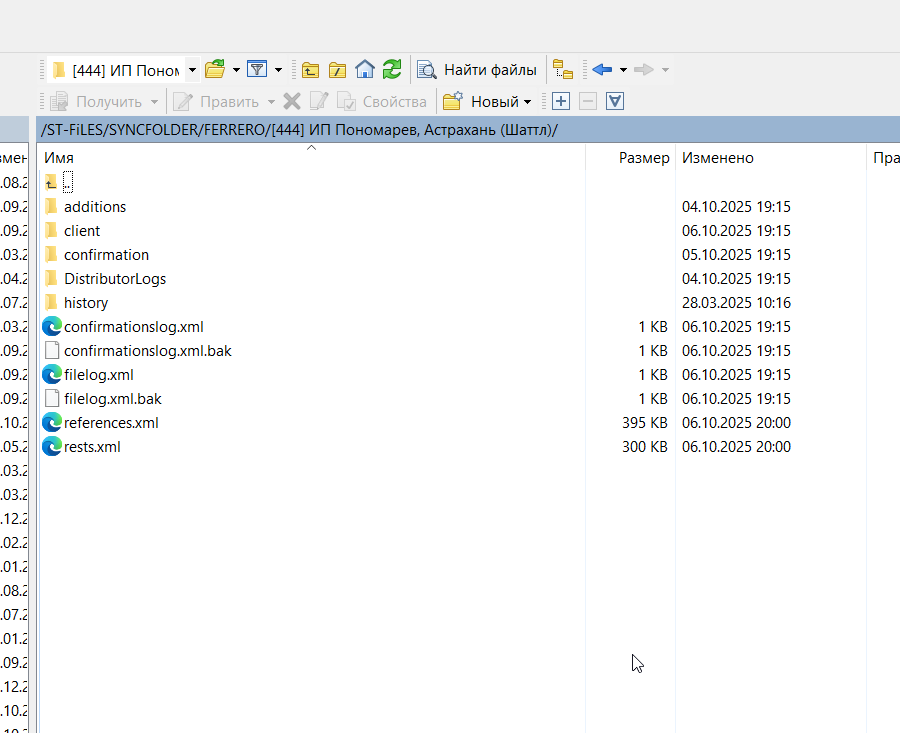Click the Найти файлы button
Screen dimensions: 900x733
pos(477,70)
